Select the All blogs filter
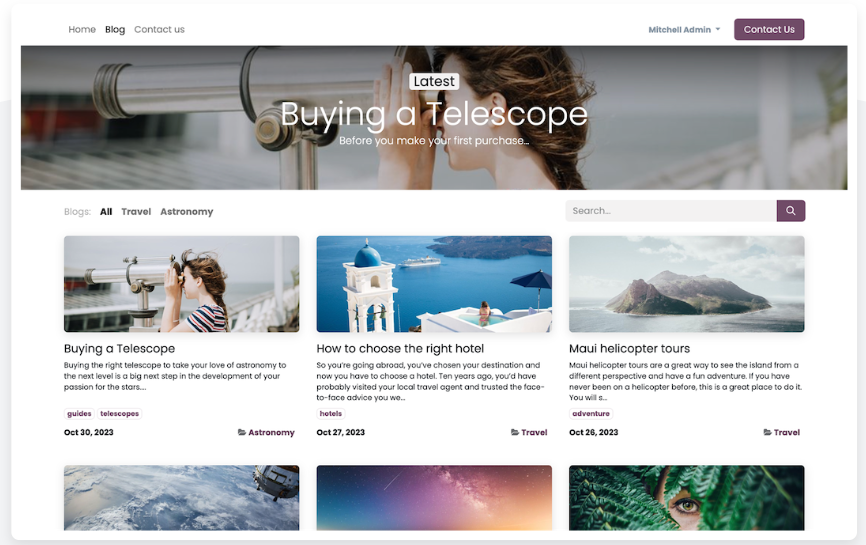Viewport: 866px width, 545px height. pyautogui.click(x=106, y=211)
